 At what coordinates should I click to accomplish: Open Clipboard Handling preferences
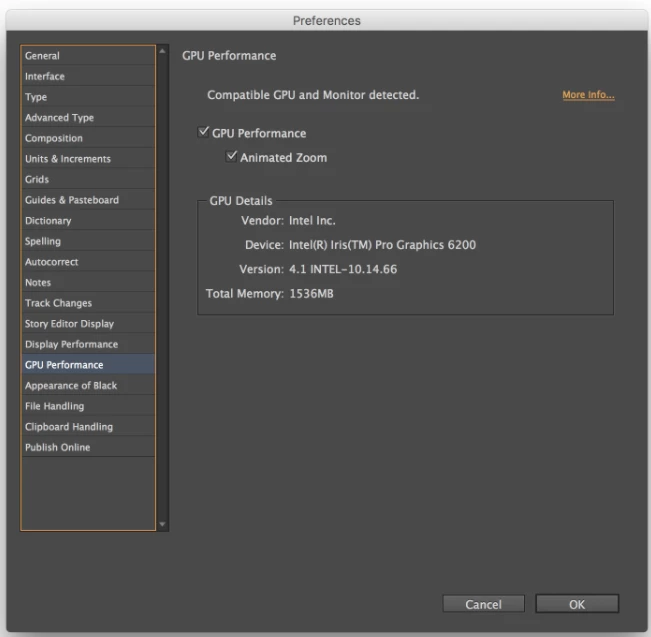click(88, 427)
